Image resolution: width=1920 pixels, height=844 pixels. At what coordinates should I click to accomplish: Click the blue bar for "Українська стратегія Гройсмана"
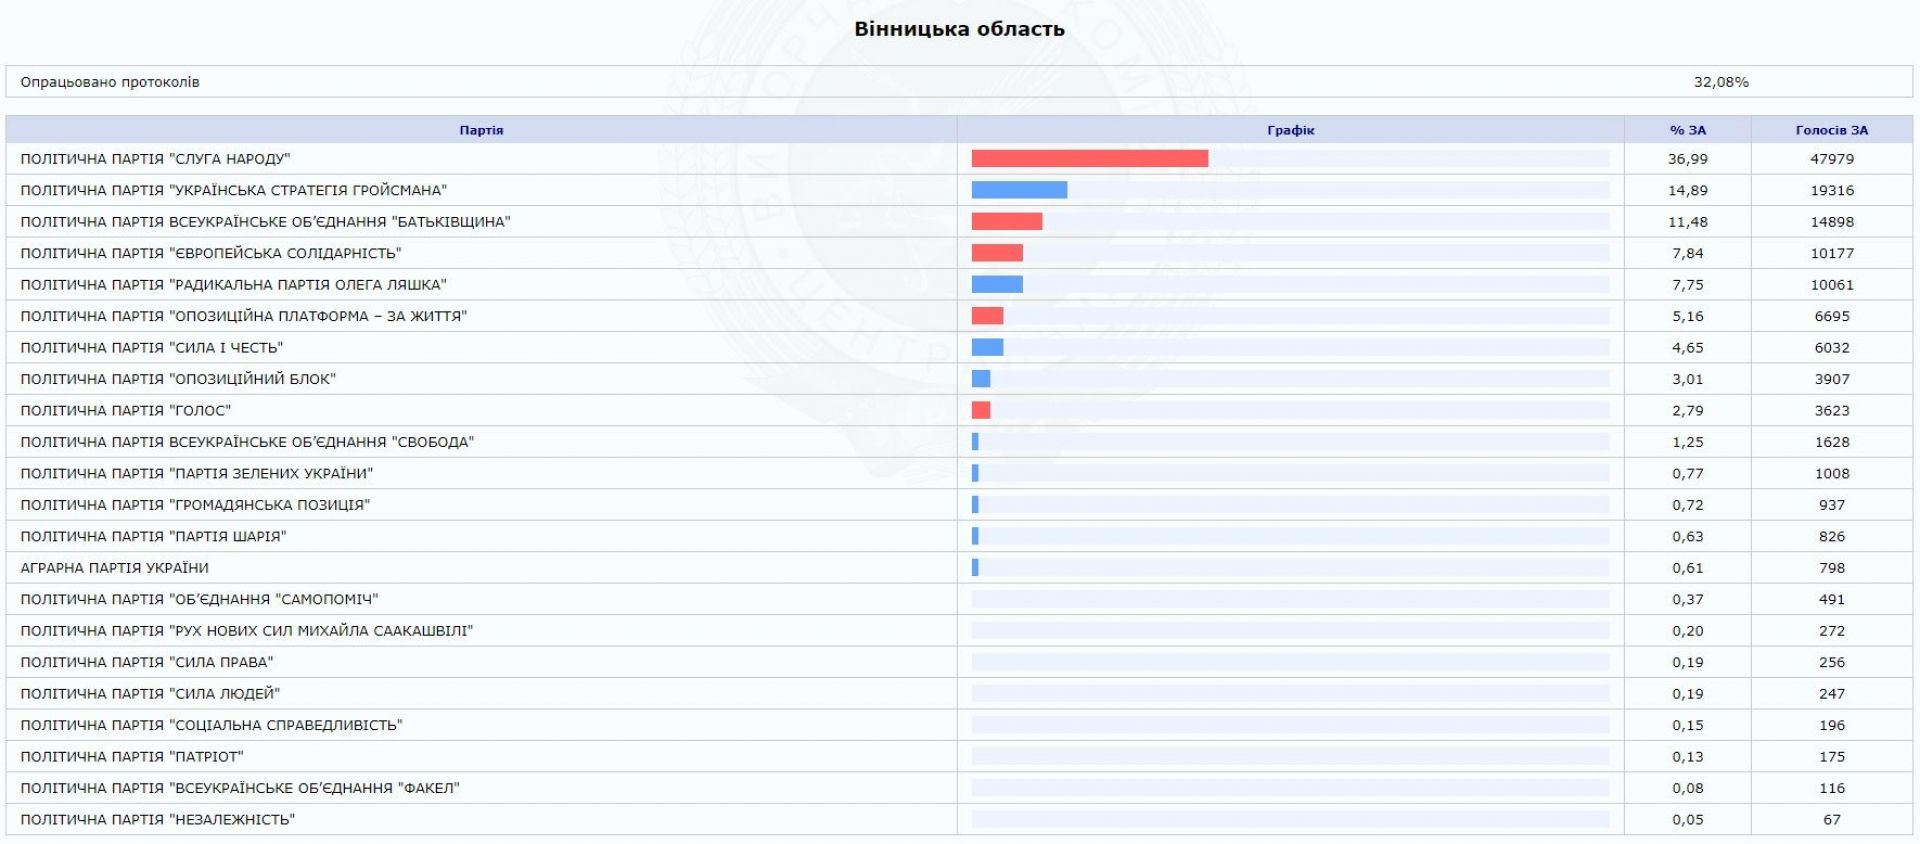point(1019,190)
